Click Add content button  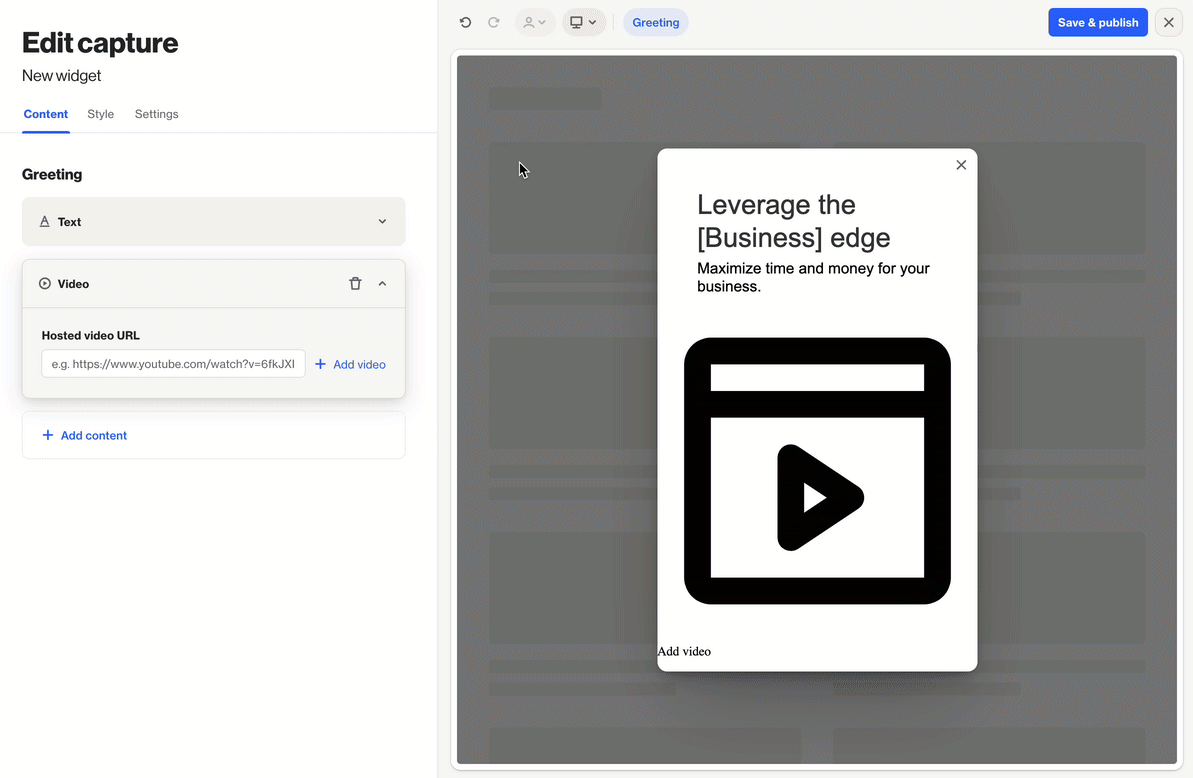pyautogui.click(x=214, y=435)
